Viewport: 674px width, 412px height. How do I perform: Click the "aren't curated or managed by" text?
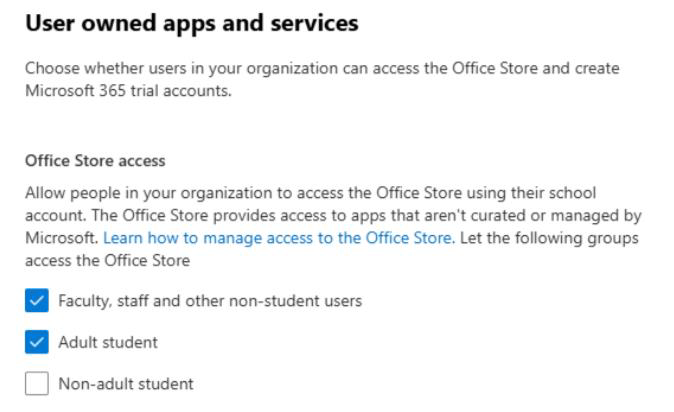pos(516,215)
